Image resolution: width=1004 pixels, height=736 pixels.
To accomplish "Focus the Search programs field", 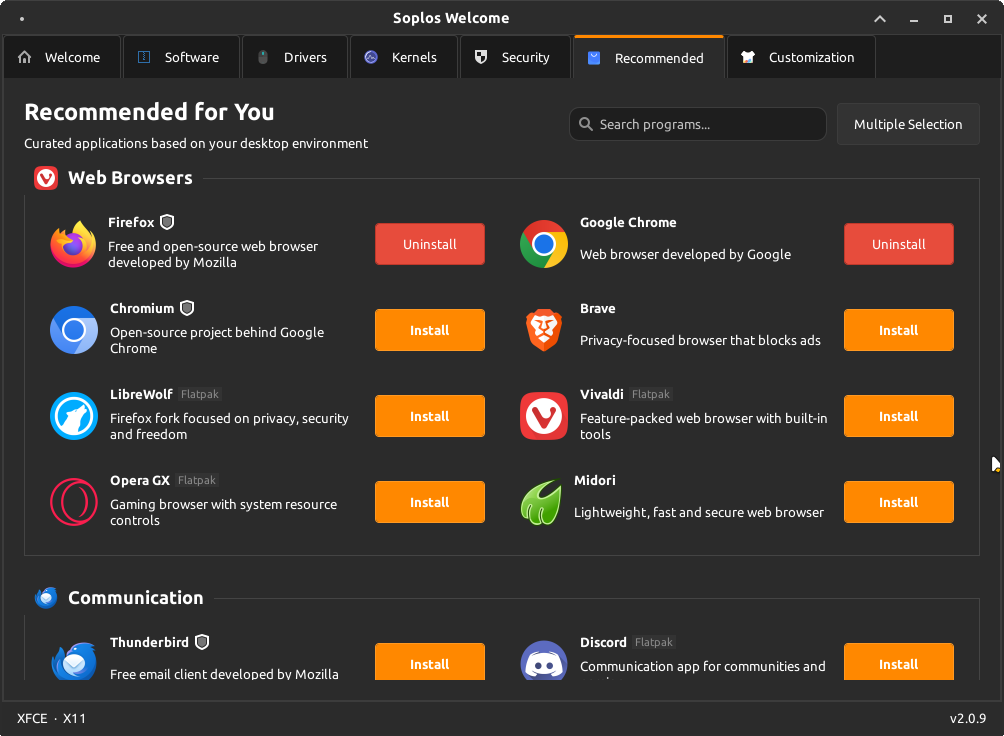I will (697, 124).
